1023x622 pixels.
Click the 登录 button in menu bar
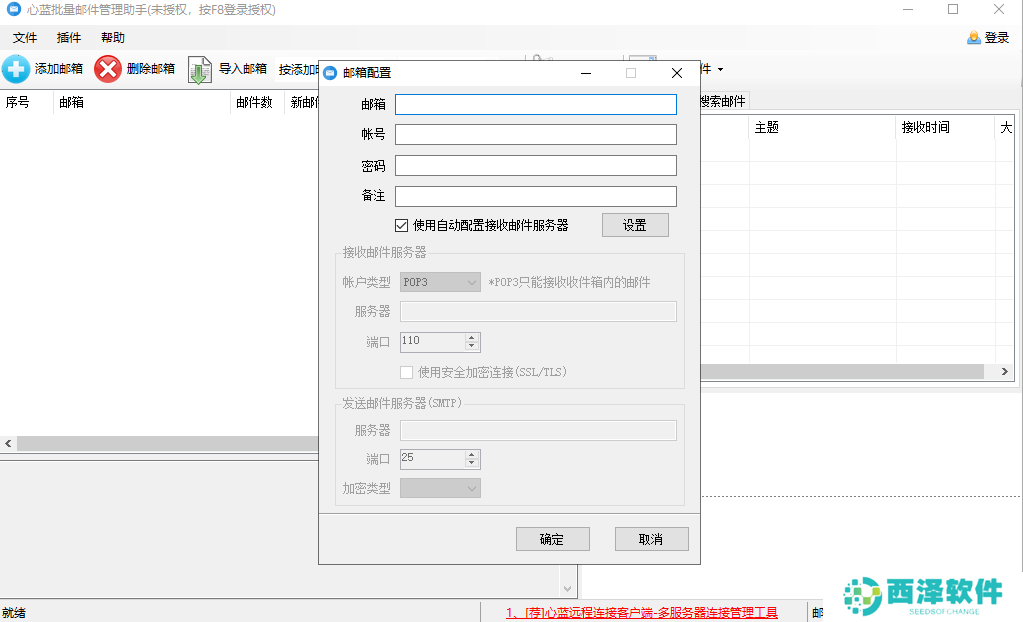pyautogui.click(x=988, y=38)
